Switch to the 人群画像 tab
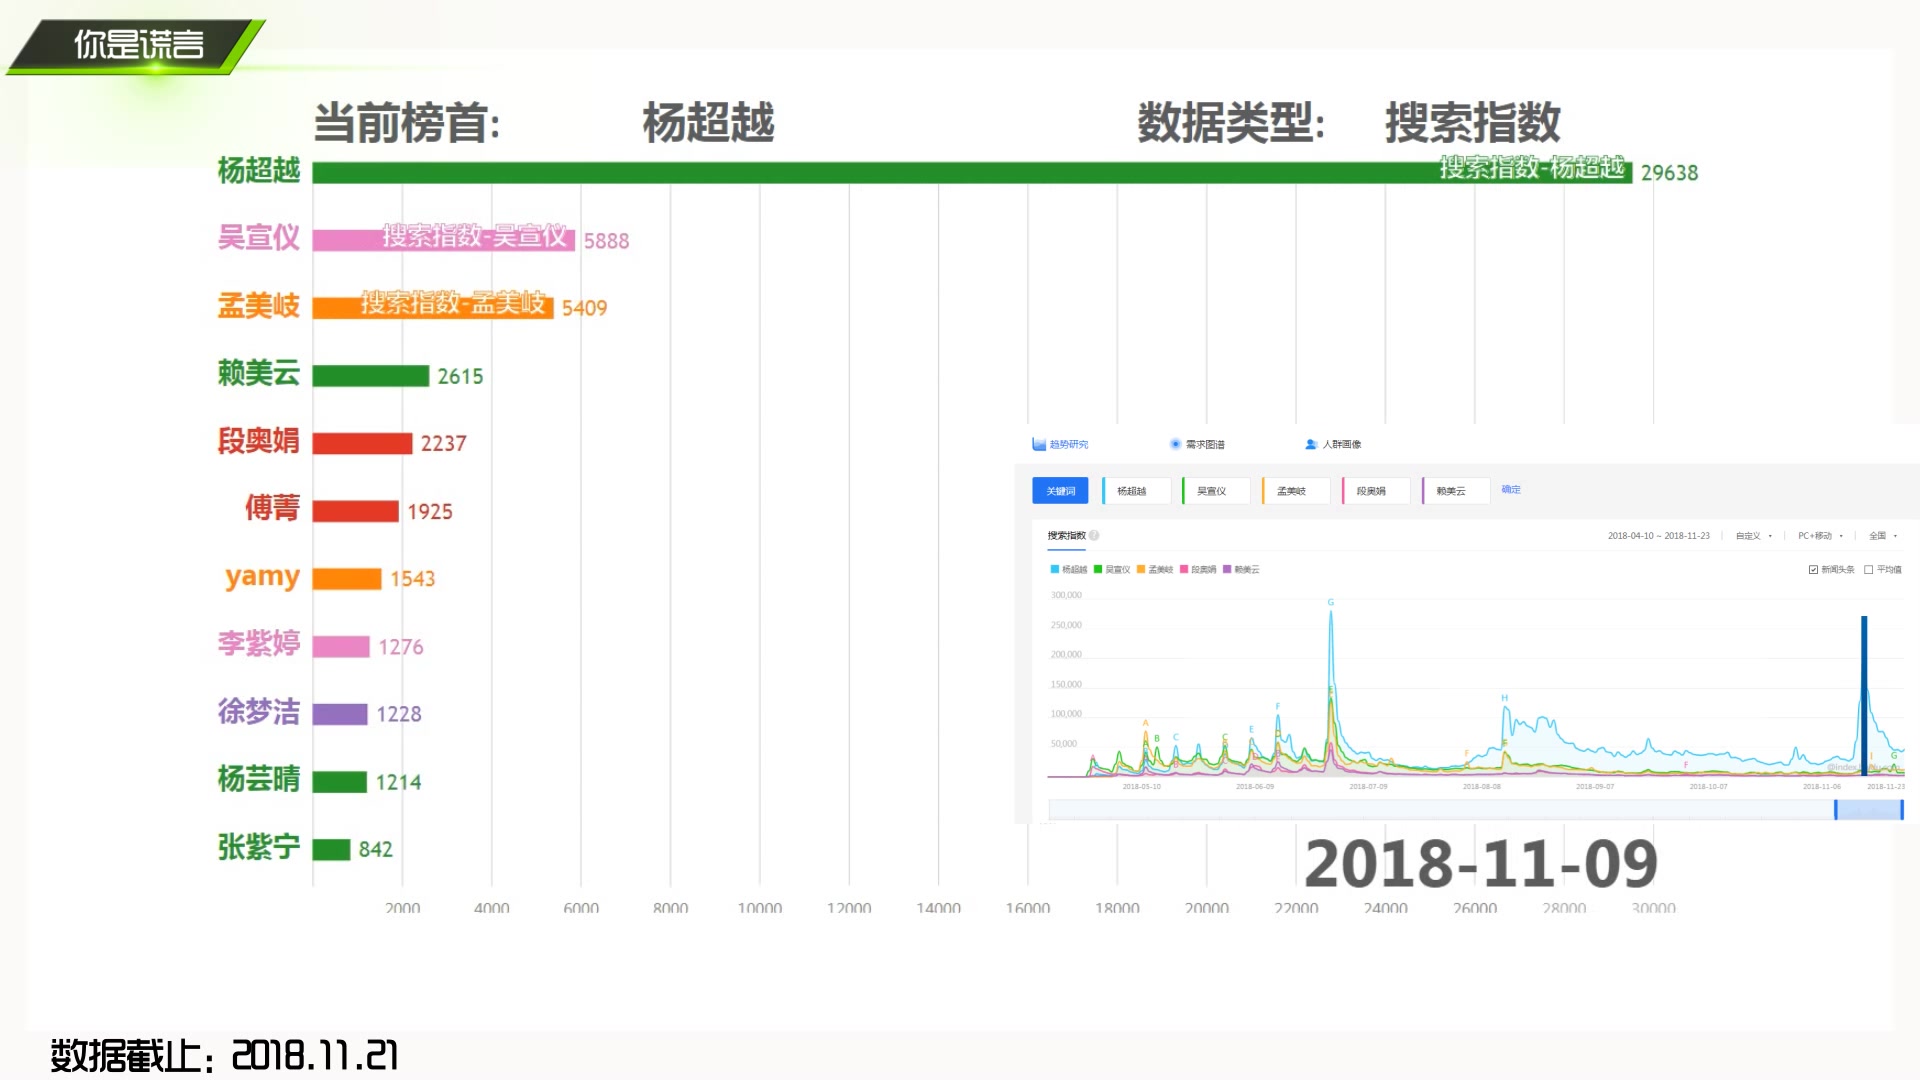 tap(1333, 444)
